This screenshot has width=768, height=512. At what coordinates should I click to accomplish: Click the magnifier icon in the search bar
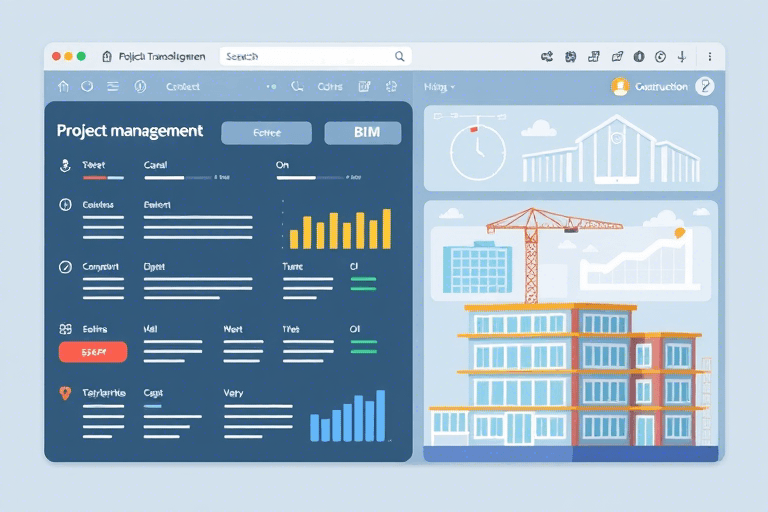tap(400, 57)
